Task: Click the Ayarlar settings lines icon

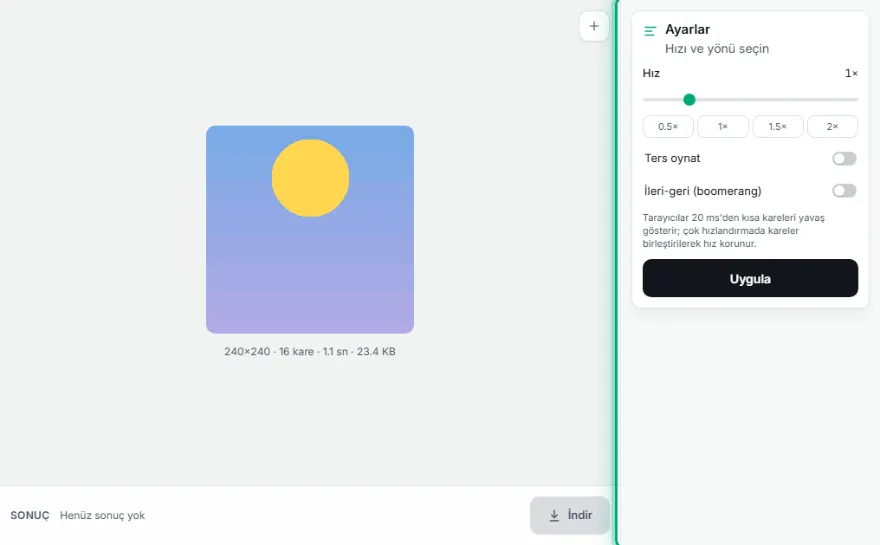Action: [650, 31]
